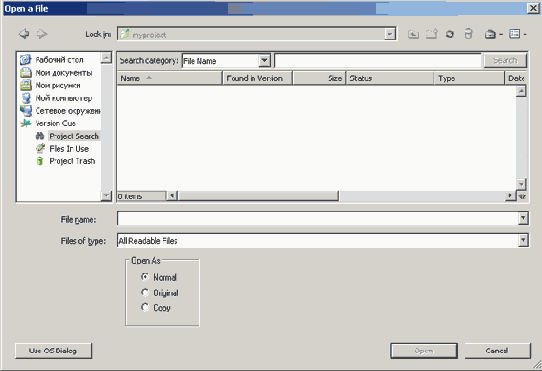Select the Normal radio button

click(x=145, y=277)
